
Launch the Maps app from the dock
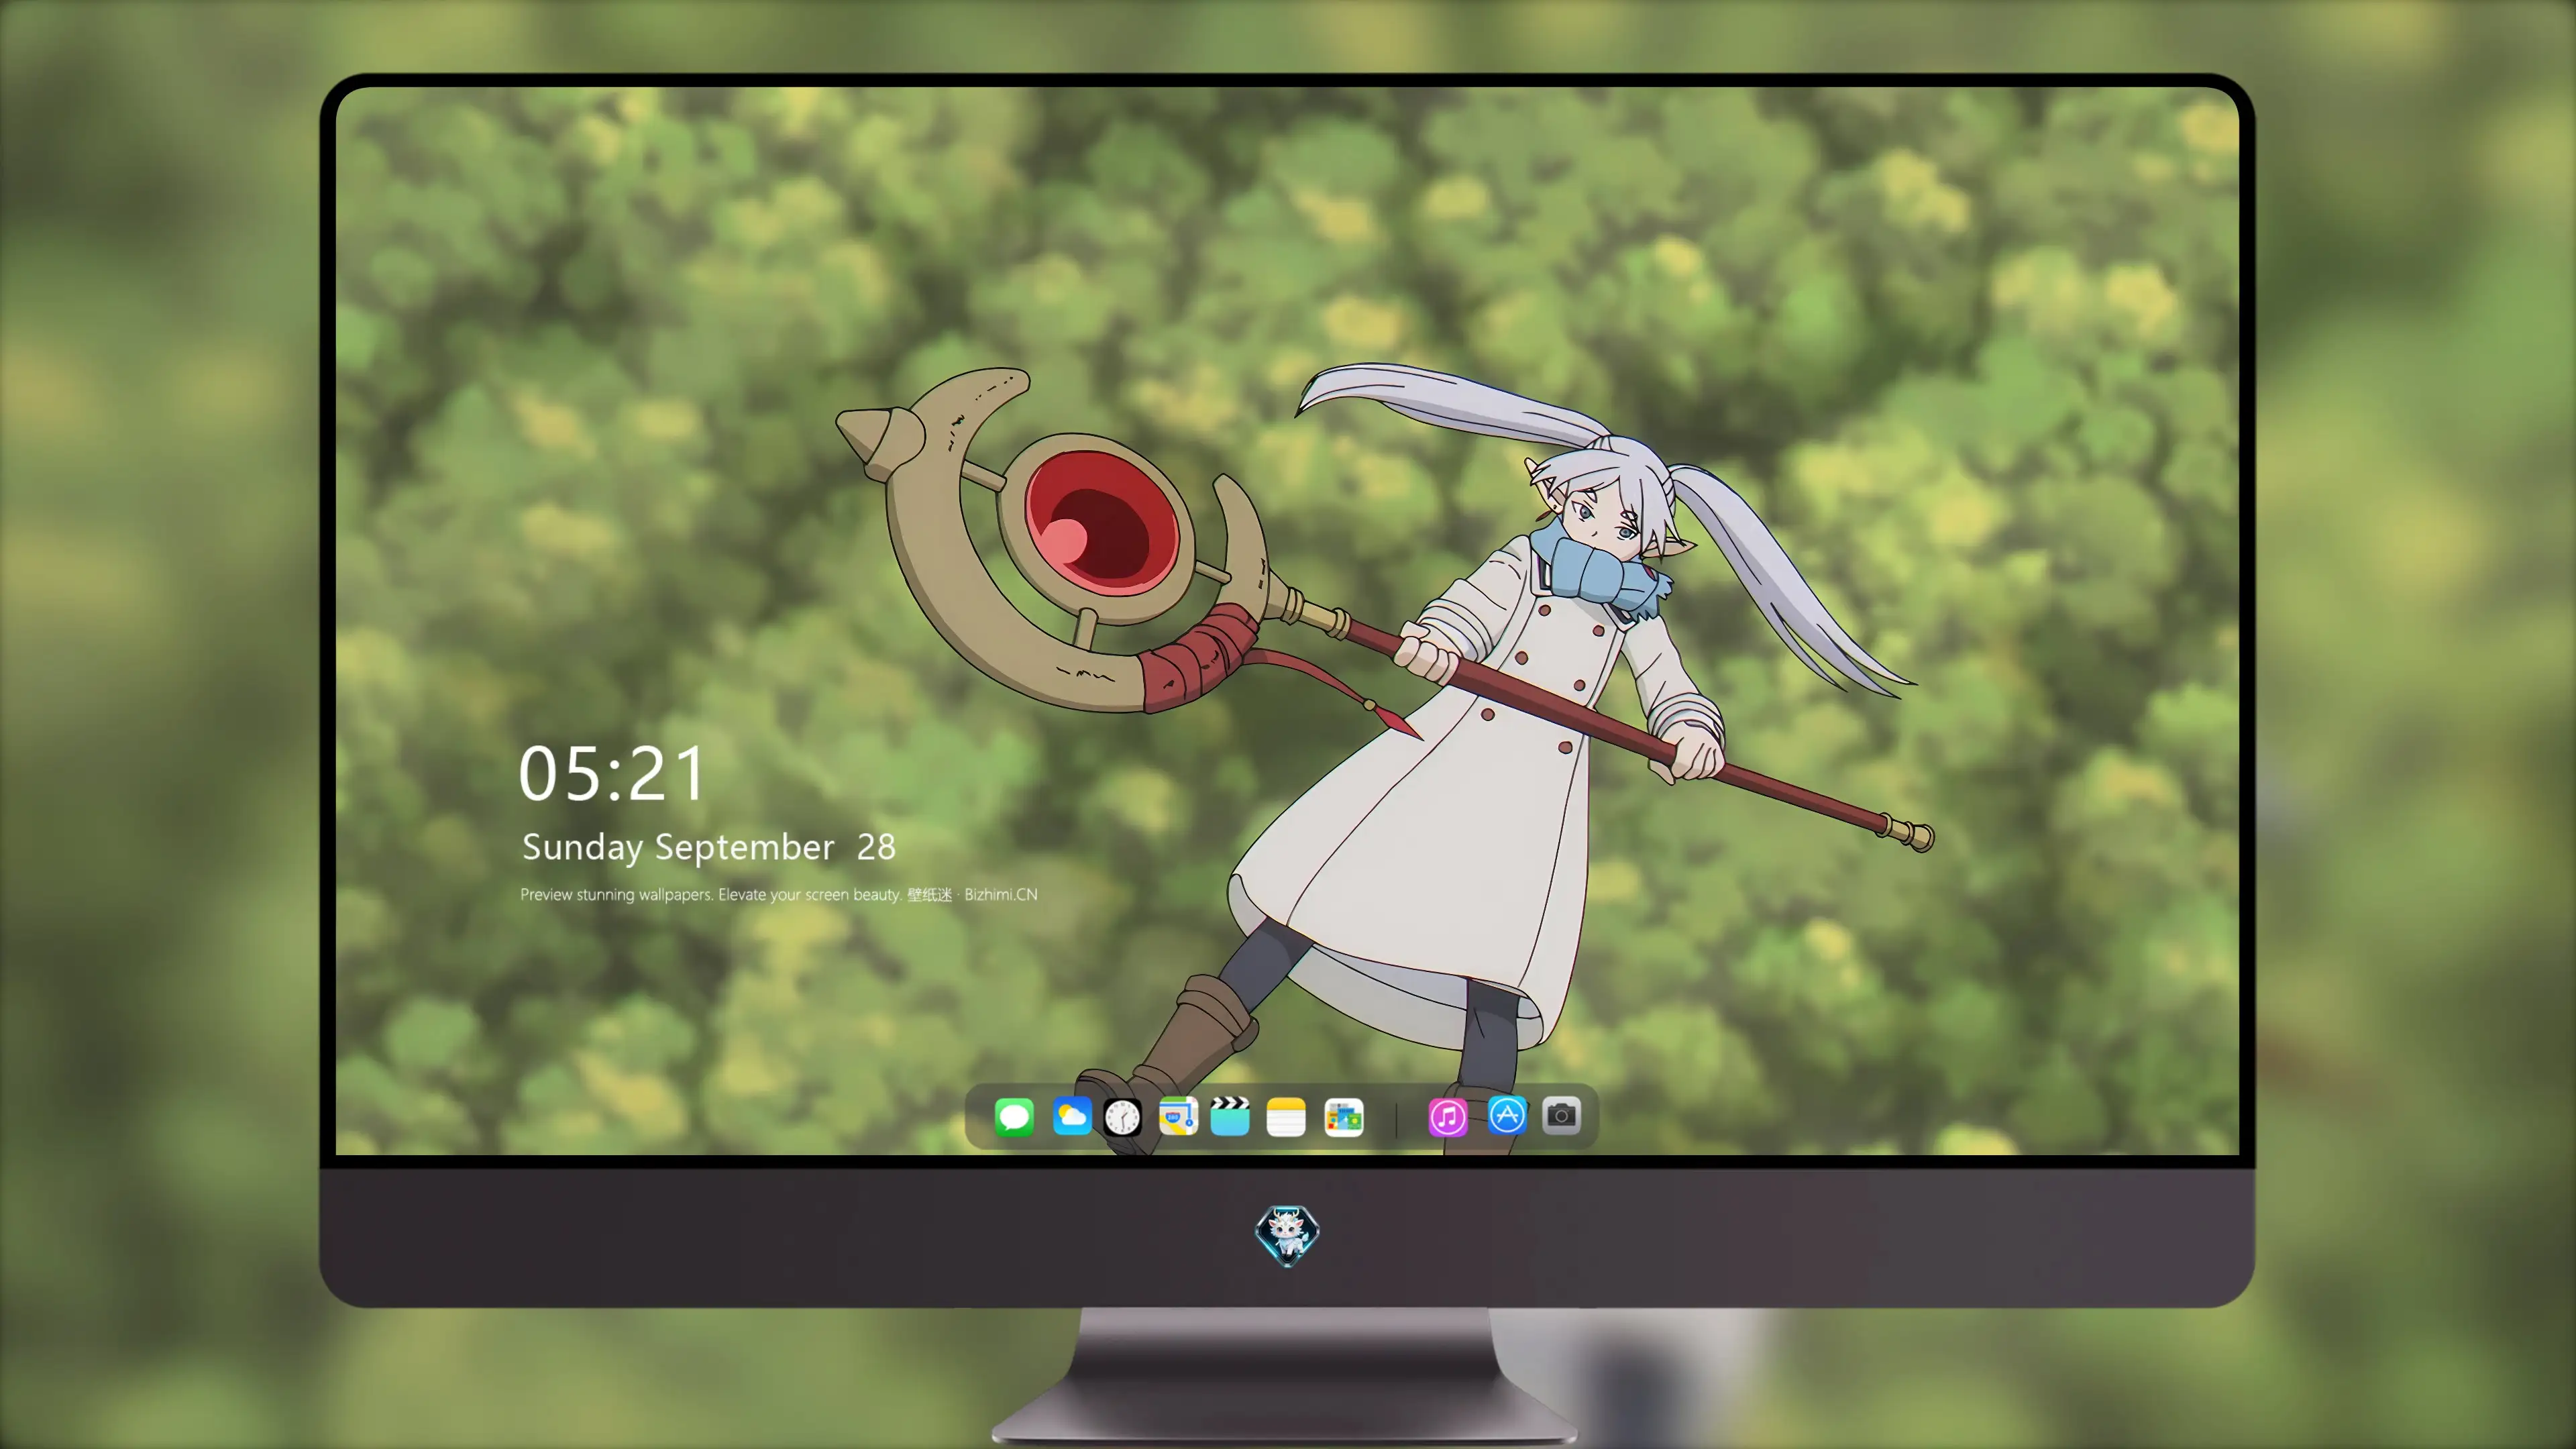(1178, 1116)
